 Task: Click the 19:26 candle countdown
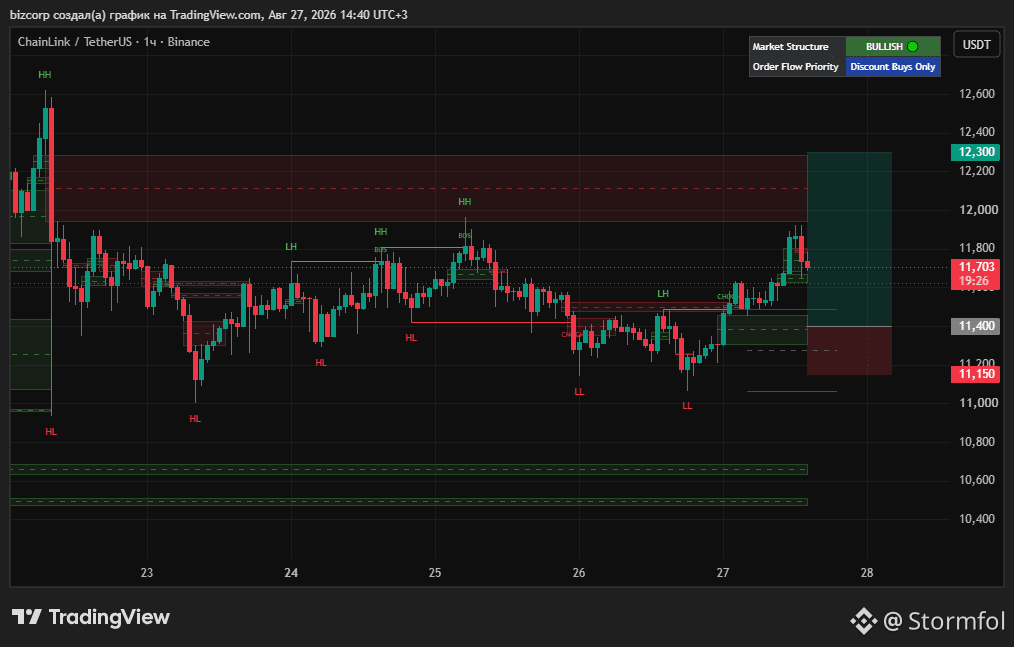coord(975,281)
